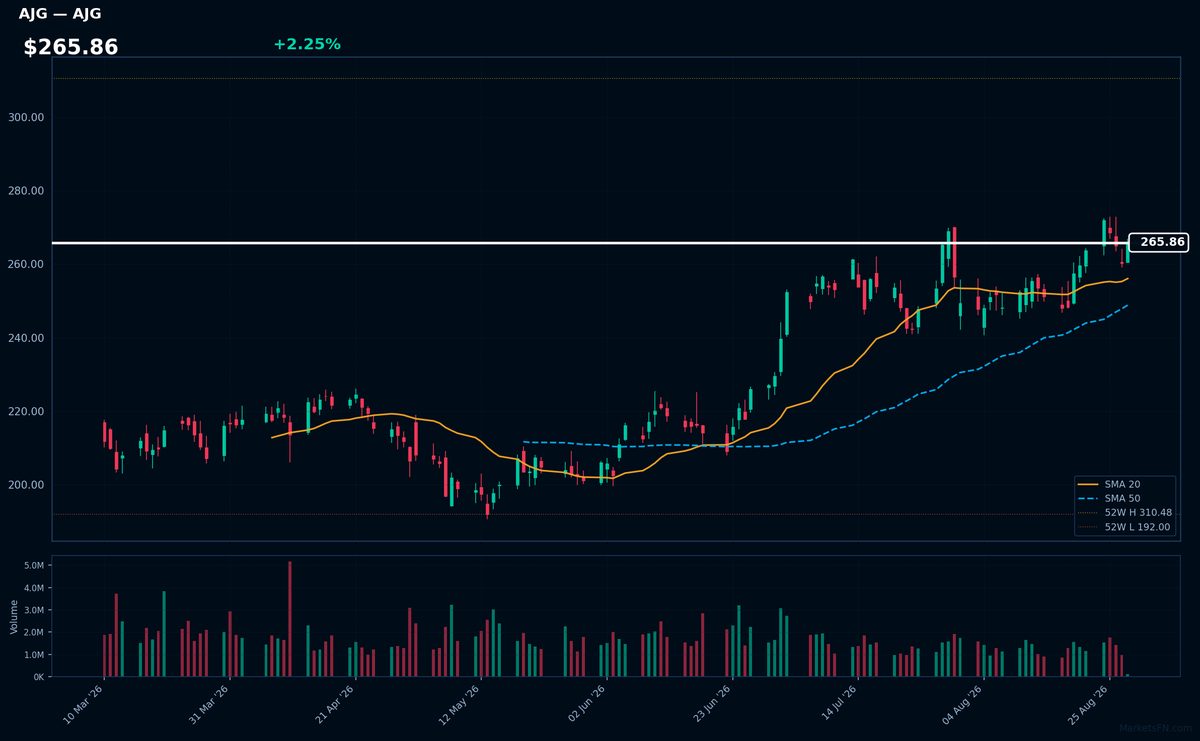This screenshot has width=1200, height=741.
Task: Click the 04 Aug '26 date label
Action: (962, 704)
